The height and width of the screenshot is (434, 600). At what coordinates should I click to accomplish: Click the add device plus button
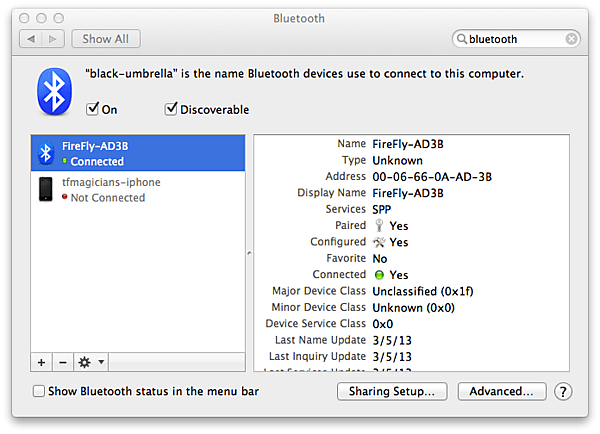point(41,361)
